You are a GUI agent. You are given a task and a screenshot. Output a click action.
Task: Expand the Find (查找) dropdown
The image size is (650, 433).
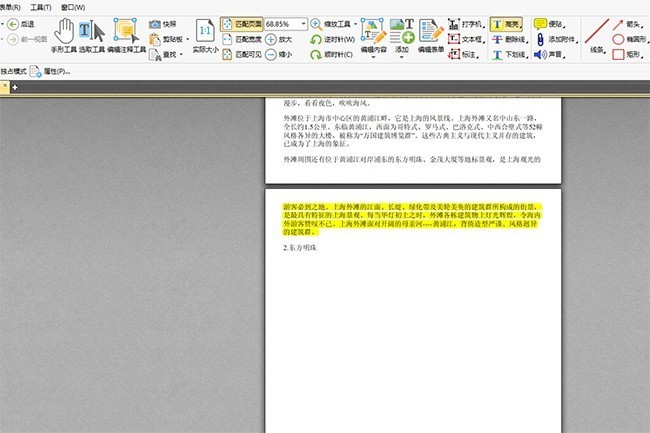[x=181, y=54]
